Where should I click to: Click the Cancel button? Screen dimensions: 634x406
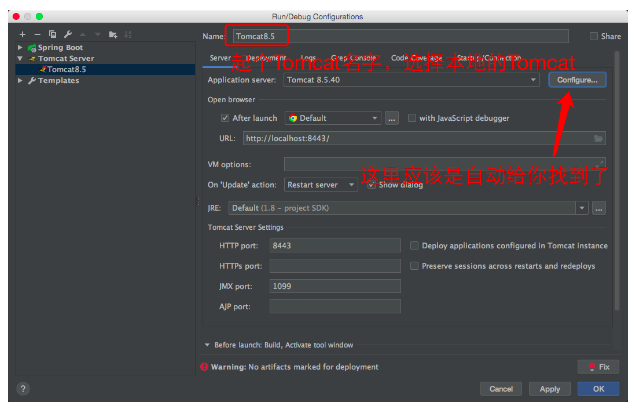(x=501, y=389)
